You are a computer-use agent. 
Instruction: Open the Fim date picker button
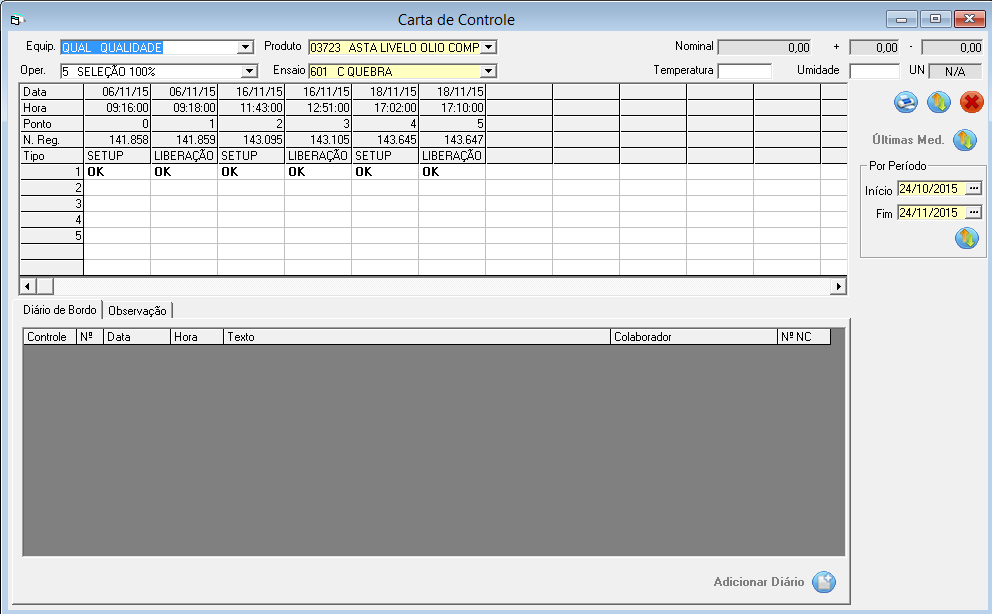[x=974, y=212]
